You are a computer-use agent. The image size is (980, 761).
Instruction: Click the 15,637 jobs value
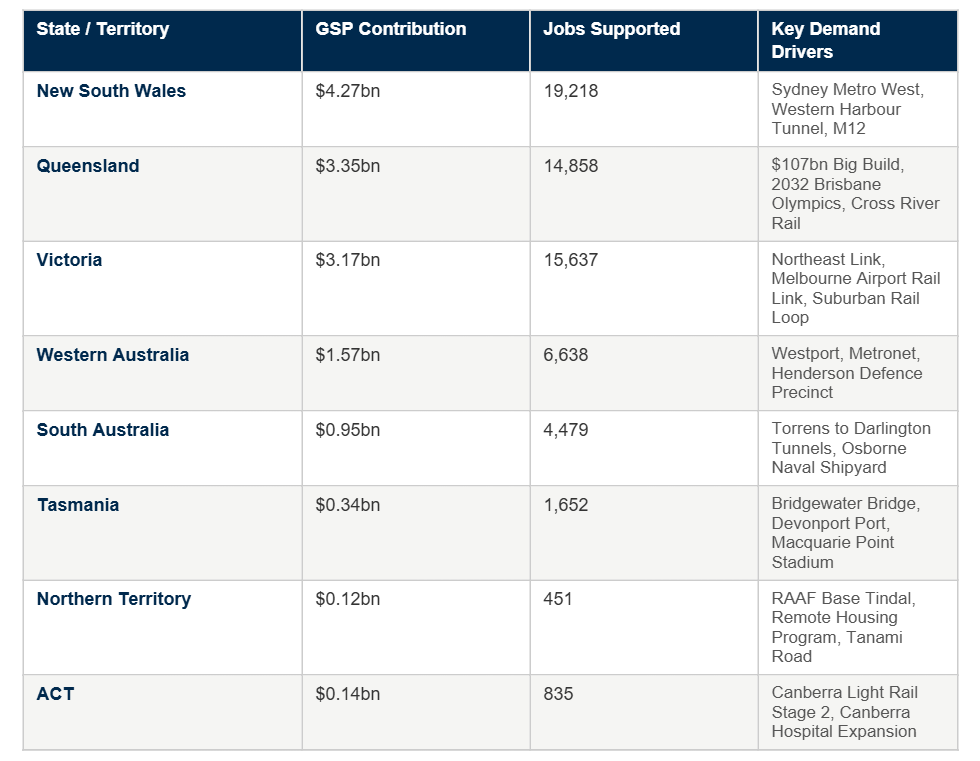[571, 260]
